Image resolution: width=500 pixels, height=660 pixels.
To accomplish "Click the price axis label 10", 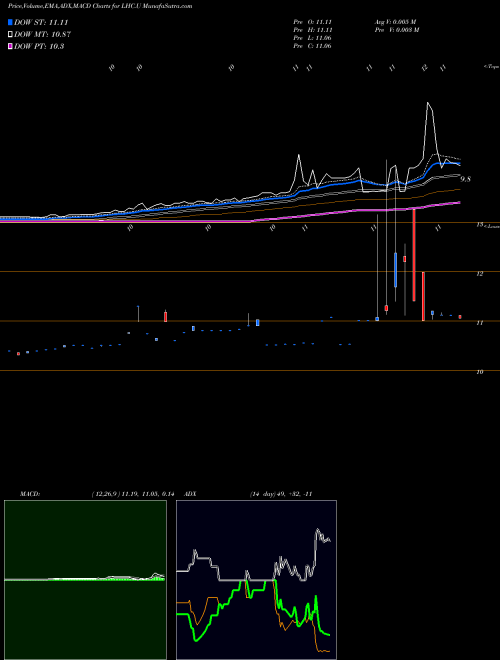I will point(479,373).
